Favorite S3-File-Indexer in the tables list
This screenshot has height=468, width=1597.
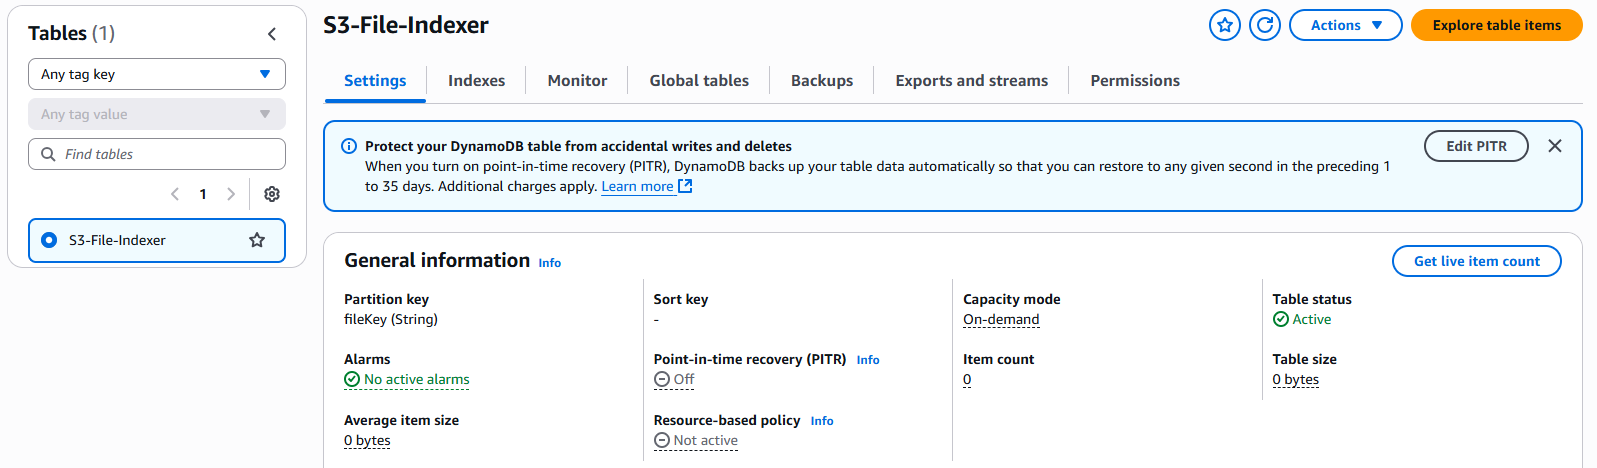(257, 240)
